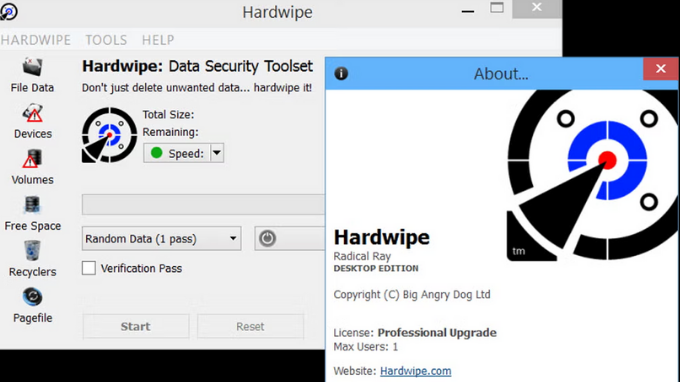The width and height of the screenshot is (680, 382).
Task: Click the Reset button
Action: pyautogui.click(x=250, y=326)
